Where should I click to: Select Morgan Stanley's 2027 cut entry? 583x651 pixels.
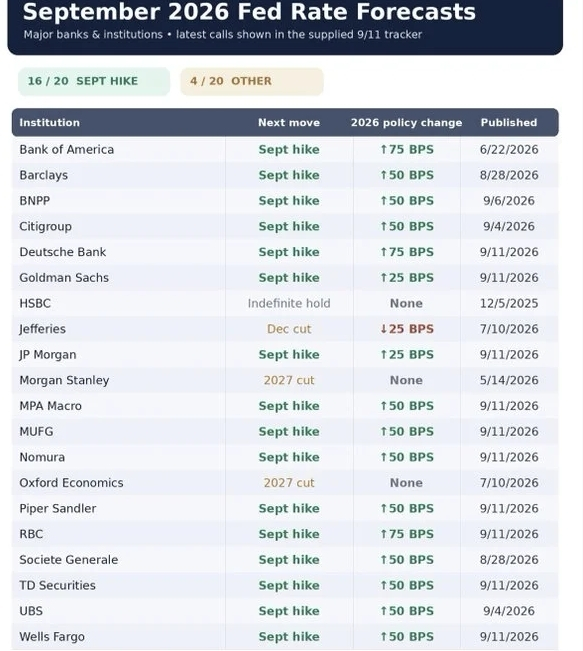click(289, 380)
